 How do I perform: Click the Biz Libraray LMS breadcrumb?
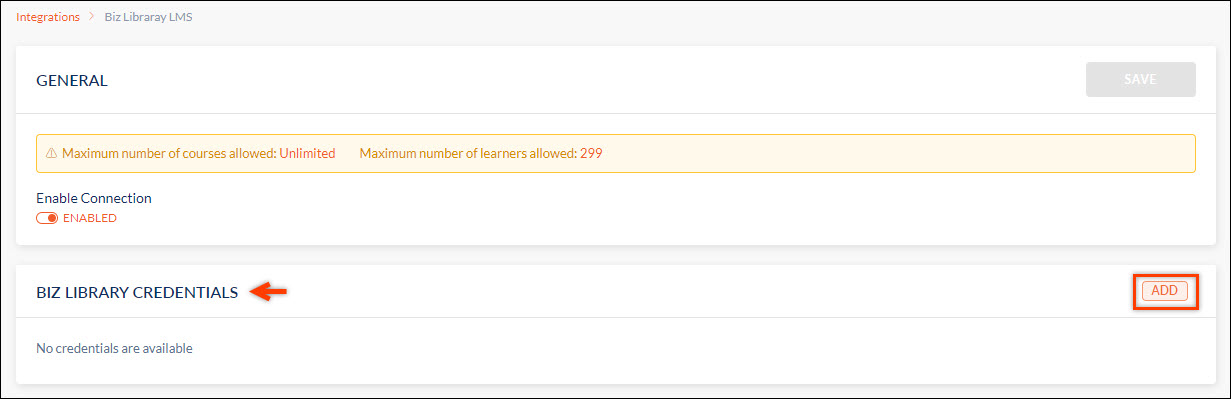click(148, 17)
